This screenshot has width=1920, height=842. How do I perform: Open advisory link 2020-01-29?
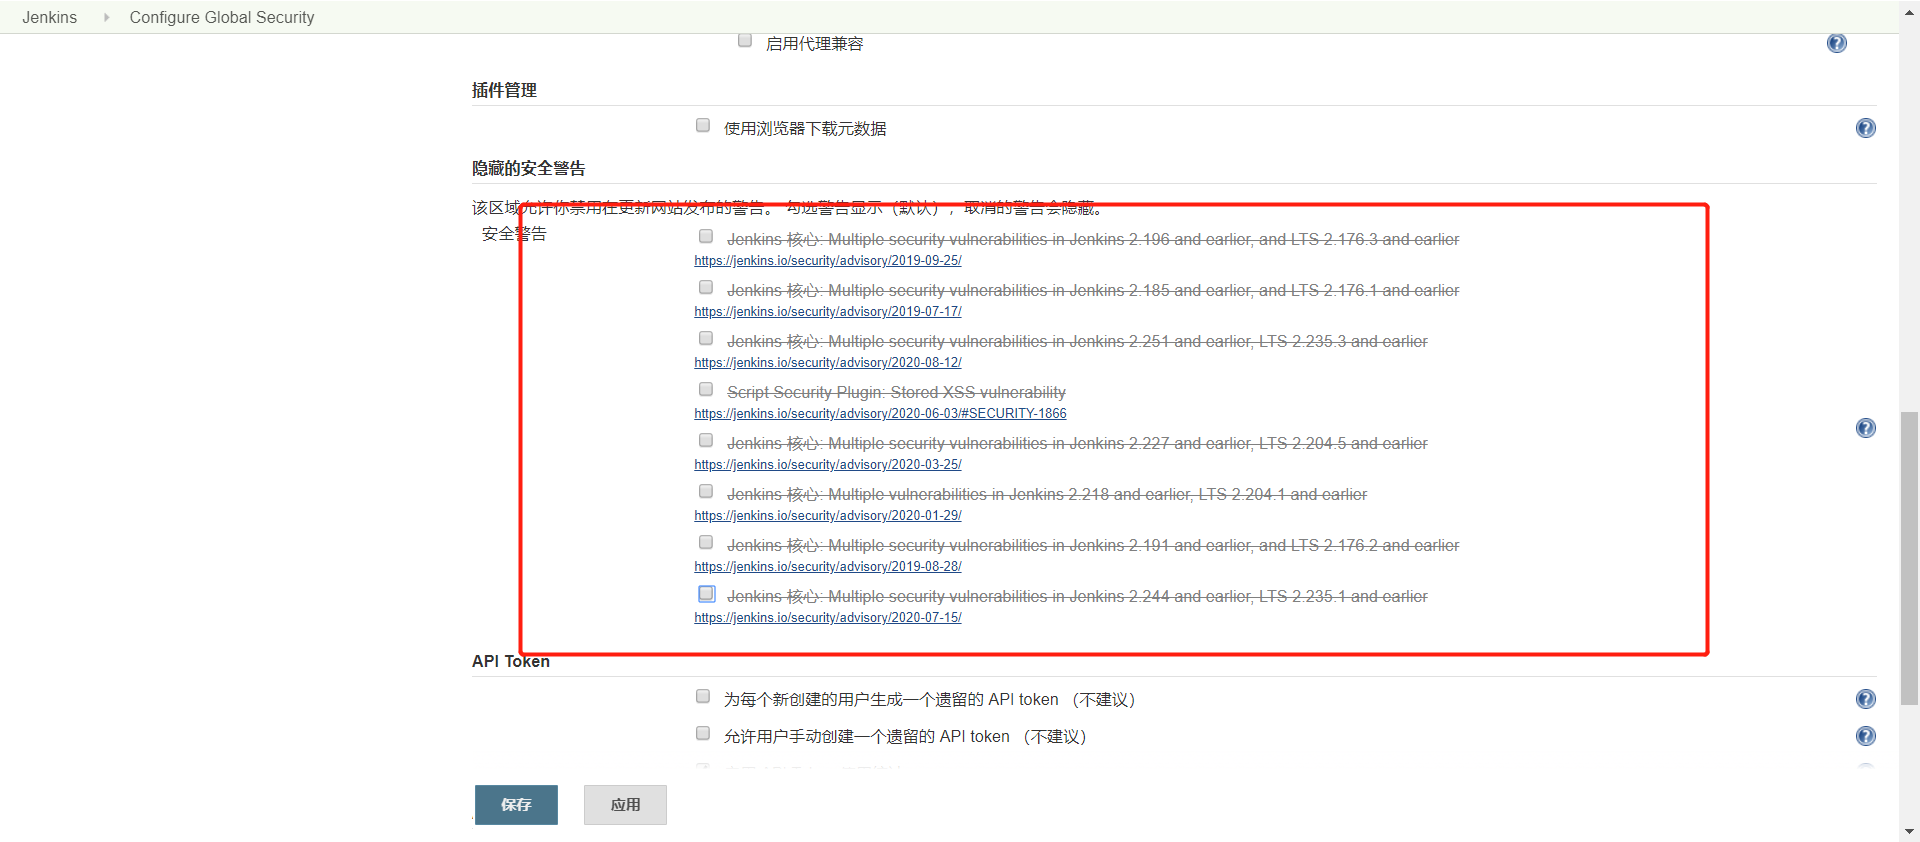coord(828,516)
